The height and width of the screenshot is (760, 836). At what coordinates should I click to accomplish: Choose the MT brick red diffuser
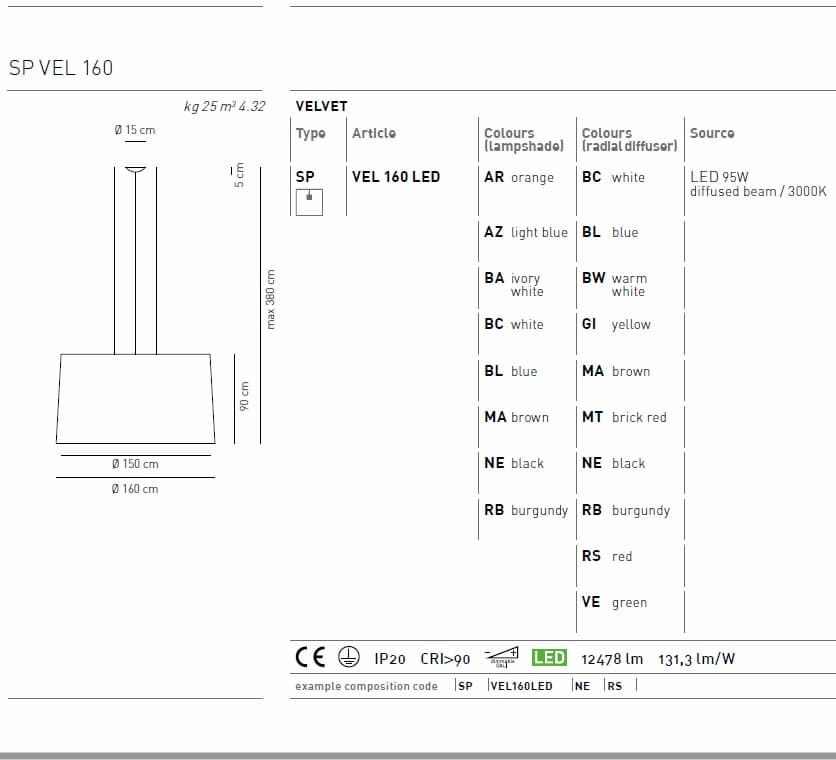623,417
